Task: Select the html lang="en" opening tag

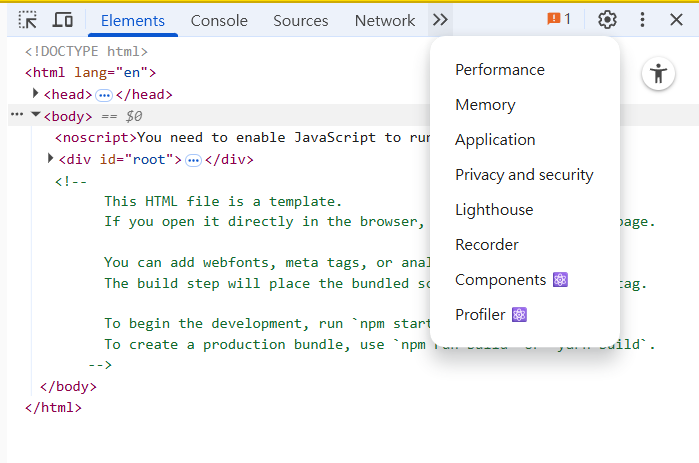Action: 90,73
